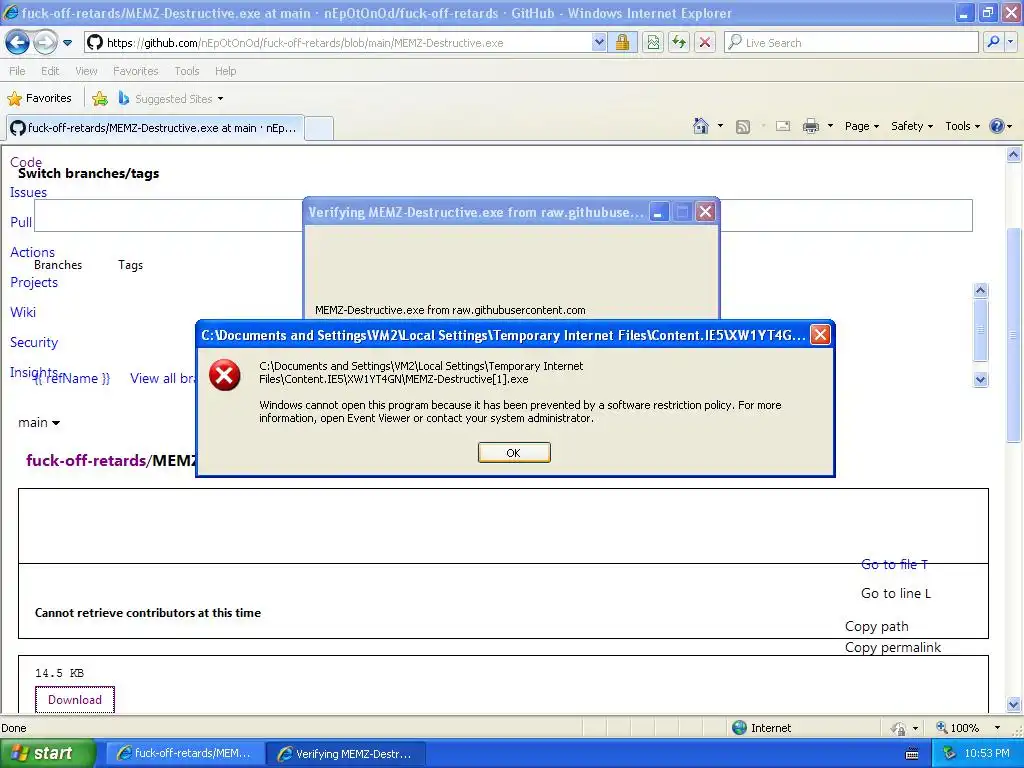
Task: Open the Tools menu in menu bar
Action: [186, 71]
